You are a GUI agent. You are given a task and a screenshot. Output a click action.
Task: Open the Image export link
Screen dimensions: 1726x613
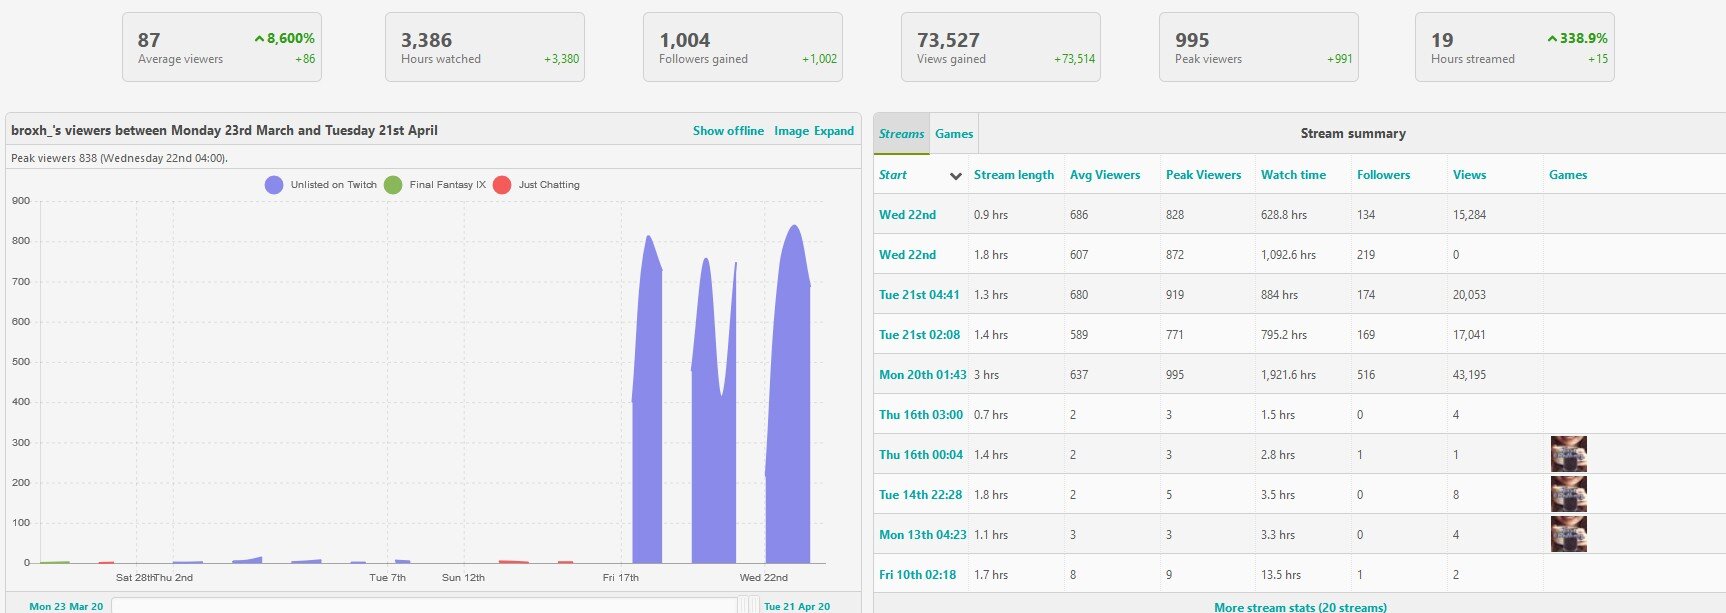pyautogui.click(x=791, y=131)
